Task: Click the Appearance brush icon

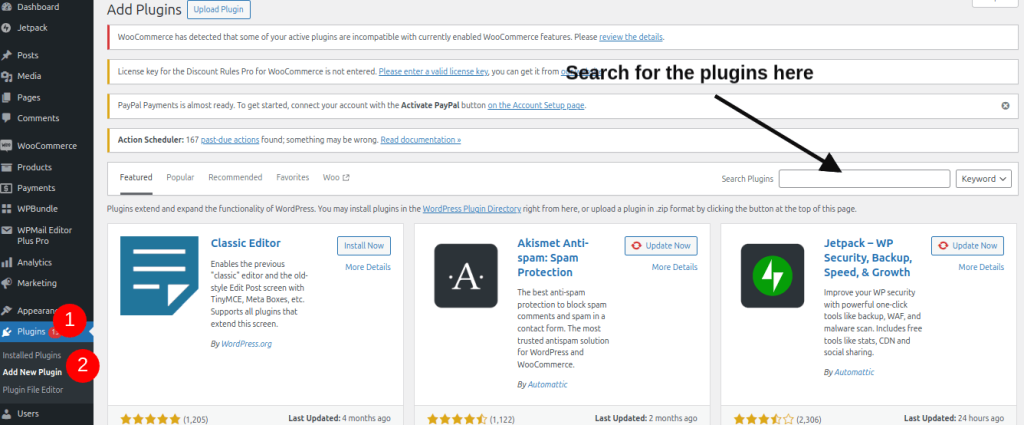Action: (x=7, y=311)
